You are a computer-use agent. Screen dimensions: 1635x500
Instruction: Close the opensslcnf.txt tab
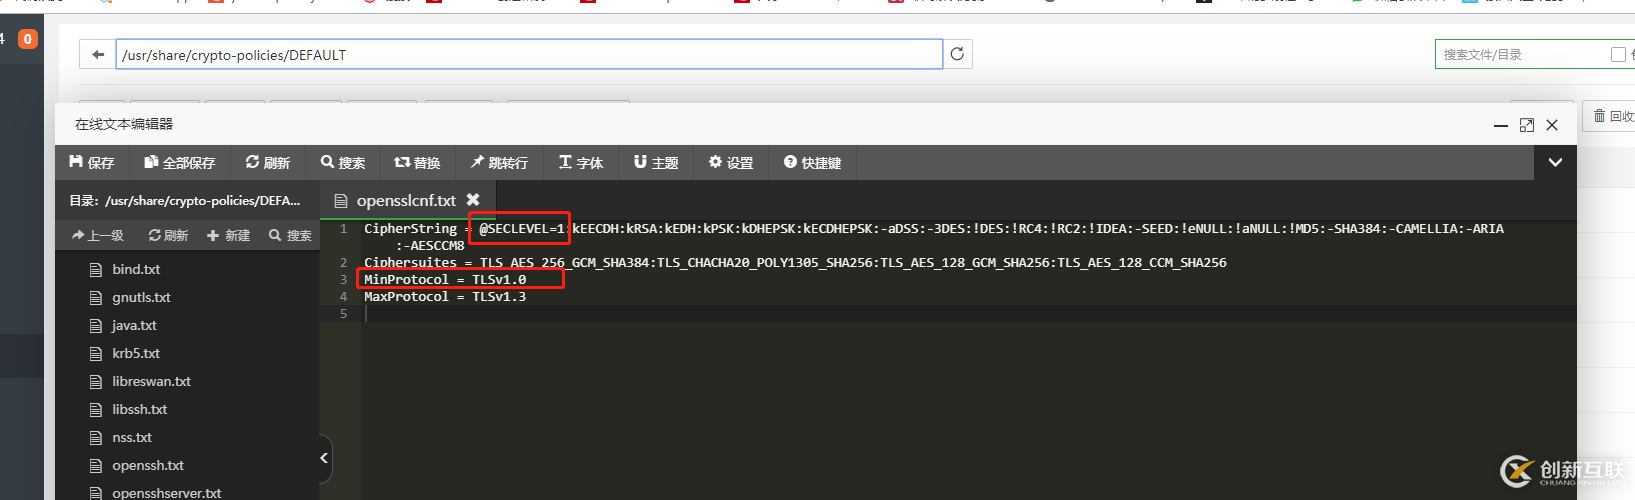[x=473, y=200]
